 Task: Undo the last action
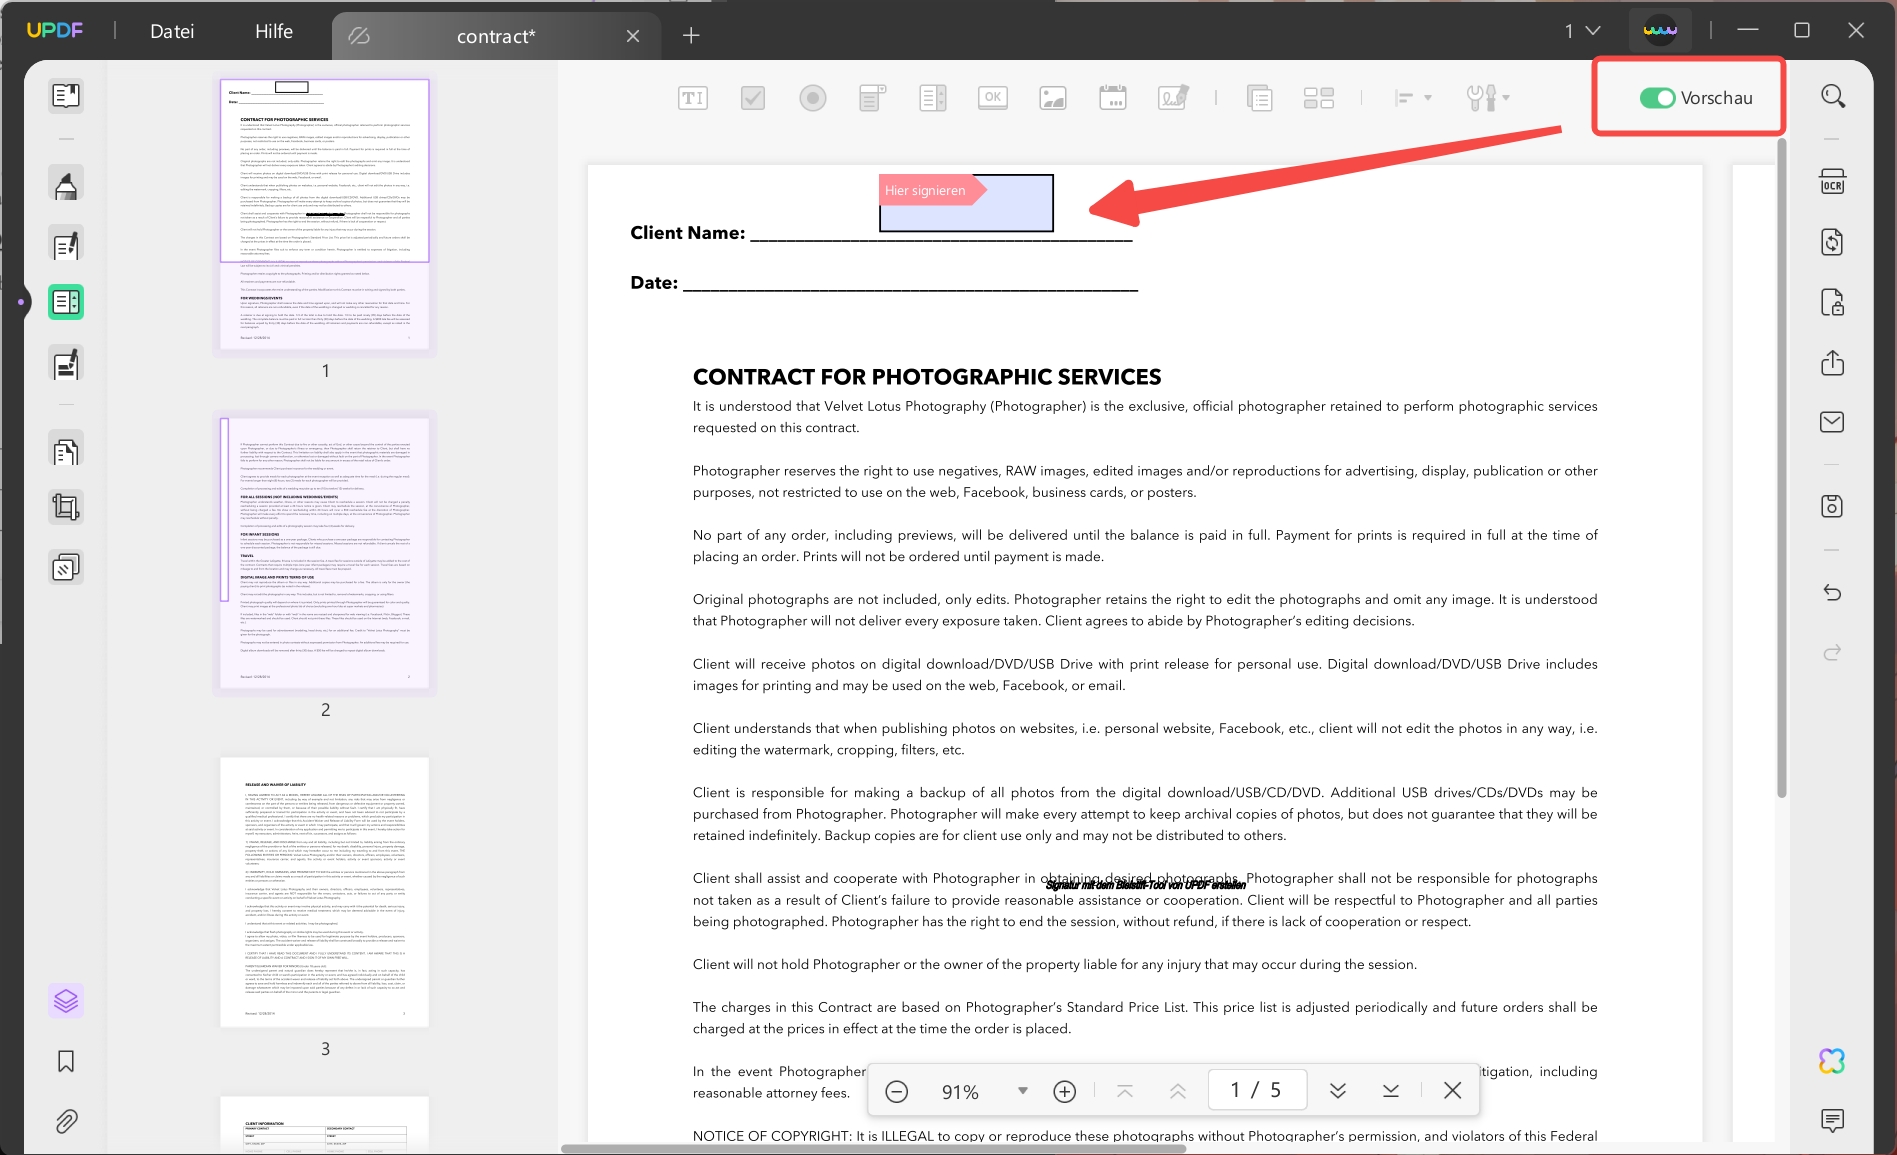tap(1832, 593)
